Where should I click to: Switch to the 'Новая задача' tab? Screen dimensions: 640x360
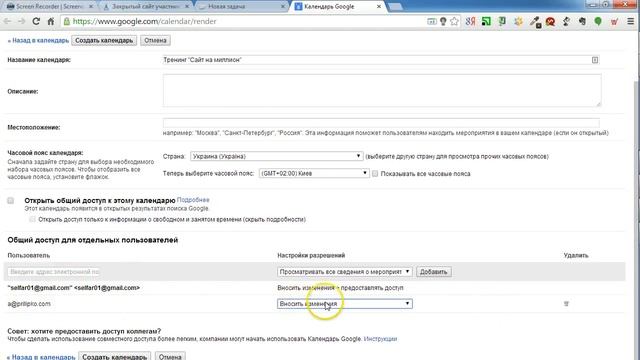pyautogui.click(x=241, y=7)
